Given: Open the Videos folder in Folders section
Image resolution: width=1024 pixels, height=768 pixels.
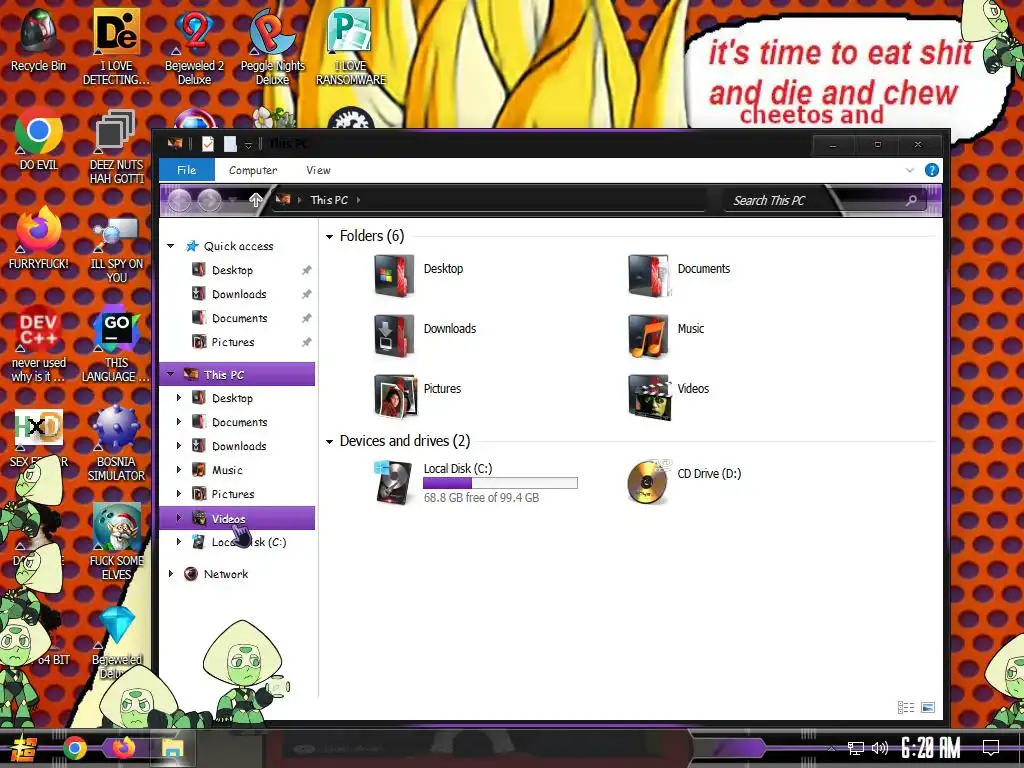Looking at the screenshot, I should (x=669, y=395).
